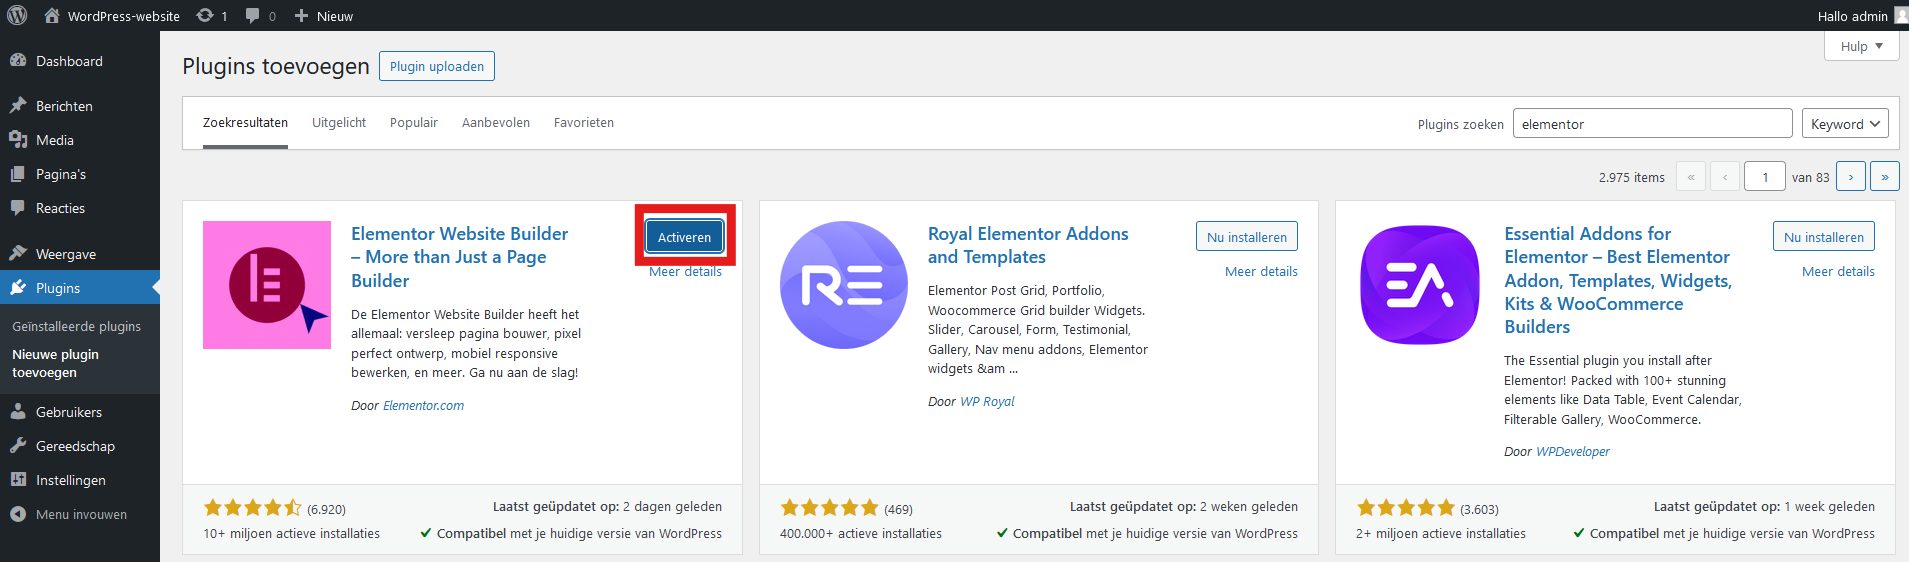
Task: Click Elementor star rating
Action: (x=252, y=508)
